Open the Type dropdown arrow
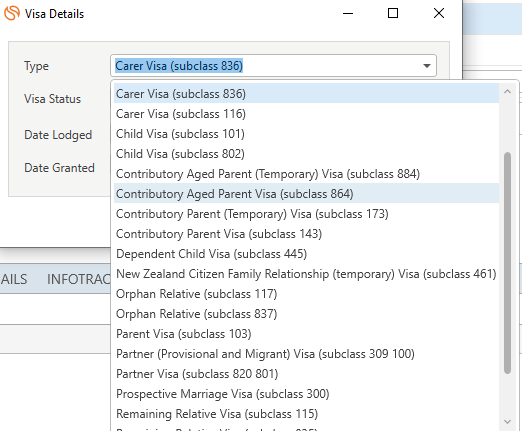Image resolution: width=522 pixels, height=431 pixels. (x=427, y=66)
